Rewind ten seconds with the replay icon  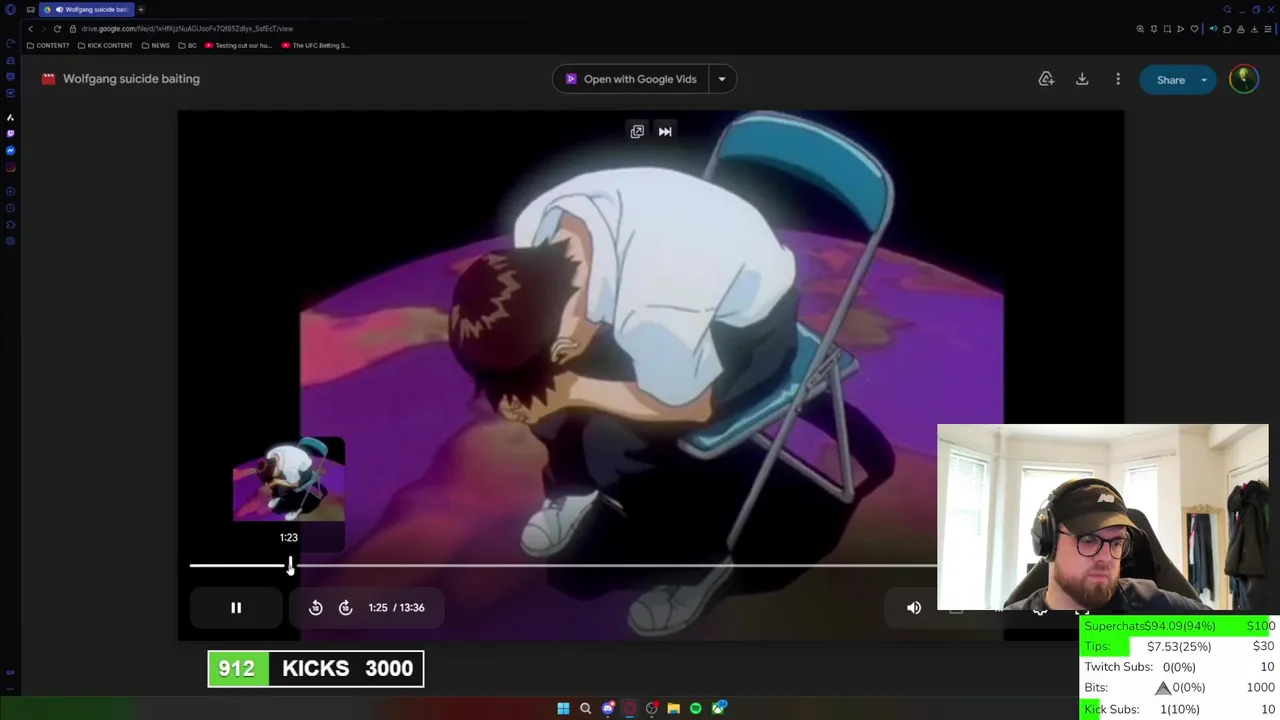coord(315,608)
